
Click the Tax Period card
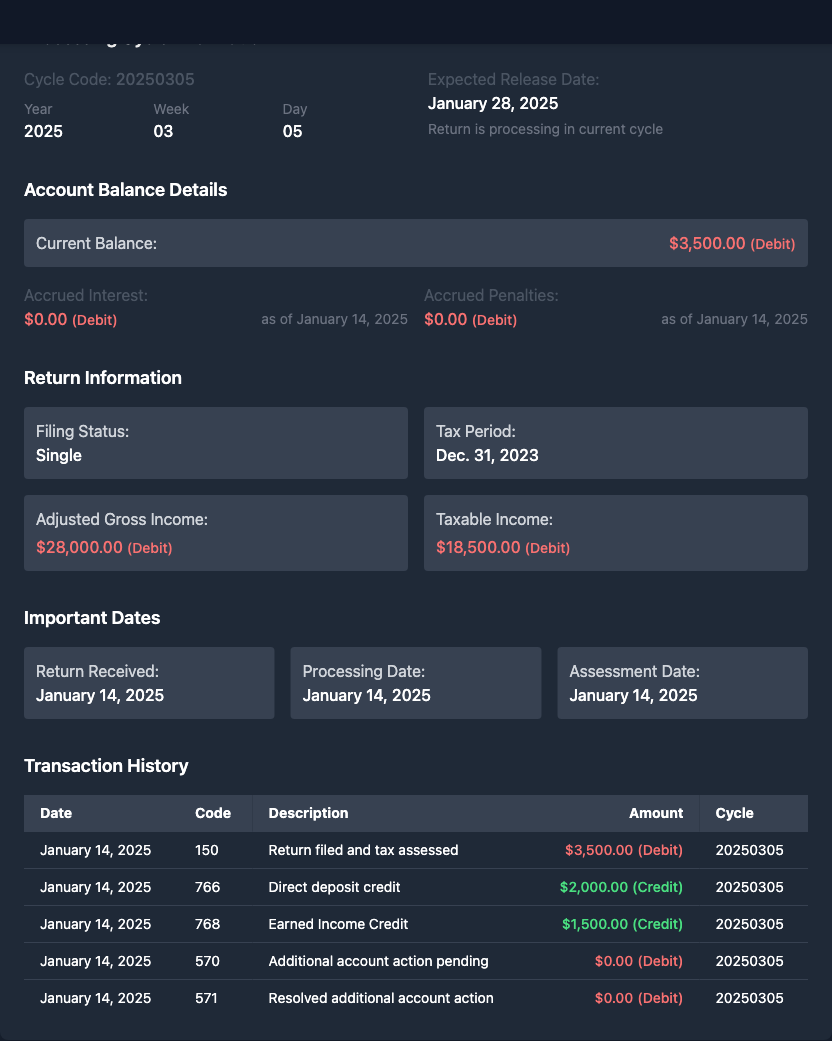[x=615, y=443]
